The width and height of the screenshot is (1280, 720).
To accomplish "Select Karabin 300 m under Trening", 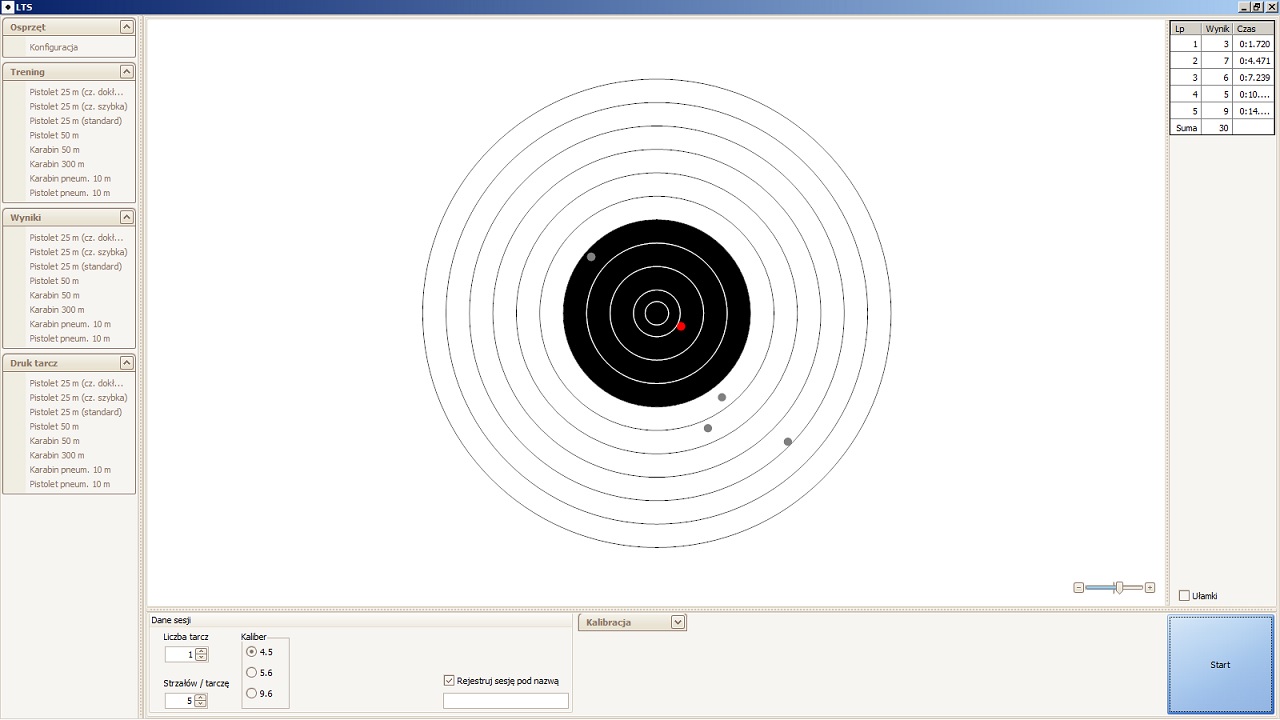I will click(x=57, y=164).
